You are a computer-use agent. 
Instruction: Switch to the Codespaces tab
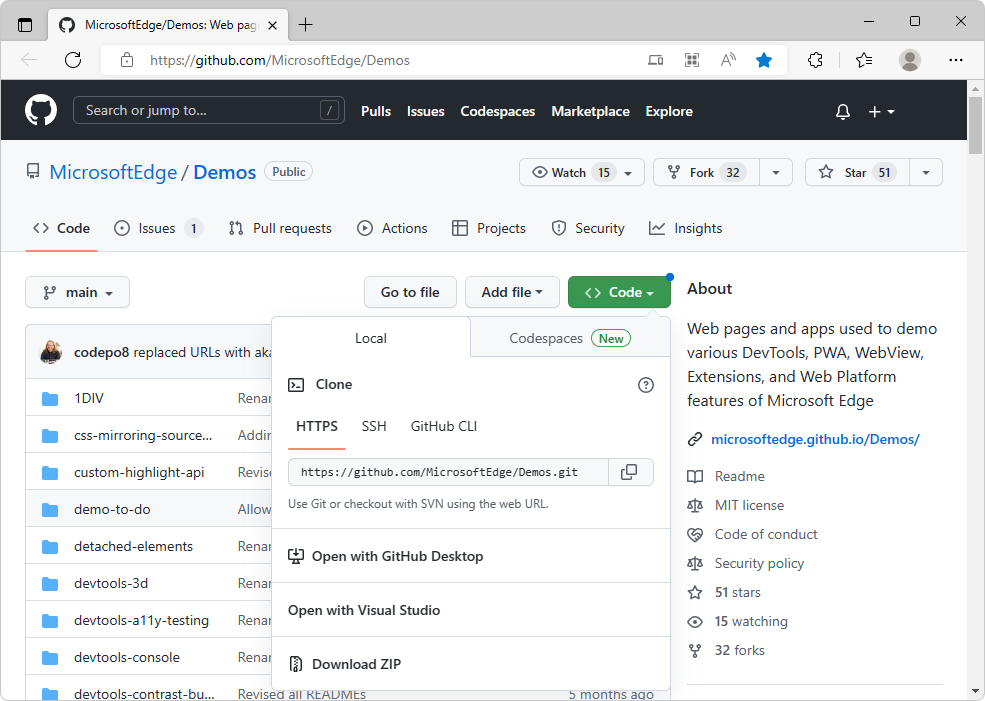point(545,338)
